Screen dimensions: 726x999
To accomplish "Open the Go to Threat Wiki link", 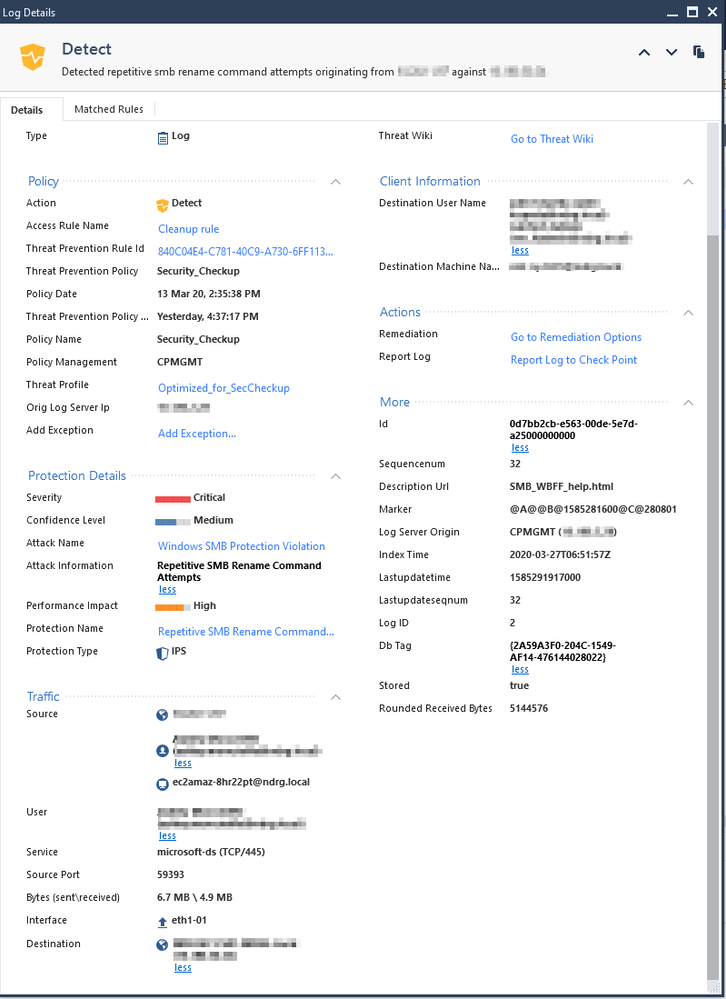I will pos(552,139).
